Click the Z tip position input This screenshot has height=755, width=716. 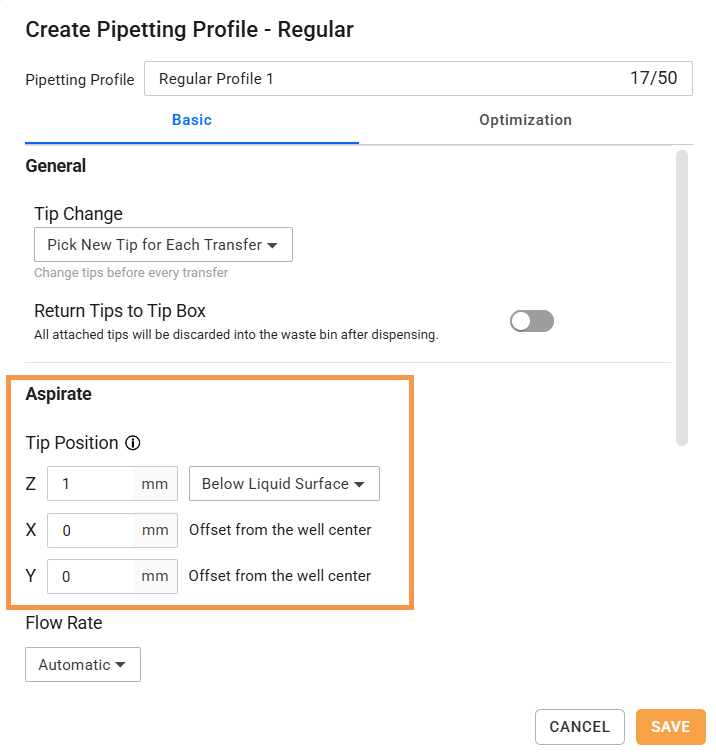(x=112, y=483)
